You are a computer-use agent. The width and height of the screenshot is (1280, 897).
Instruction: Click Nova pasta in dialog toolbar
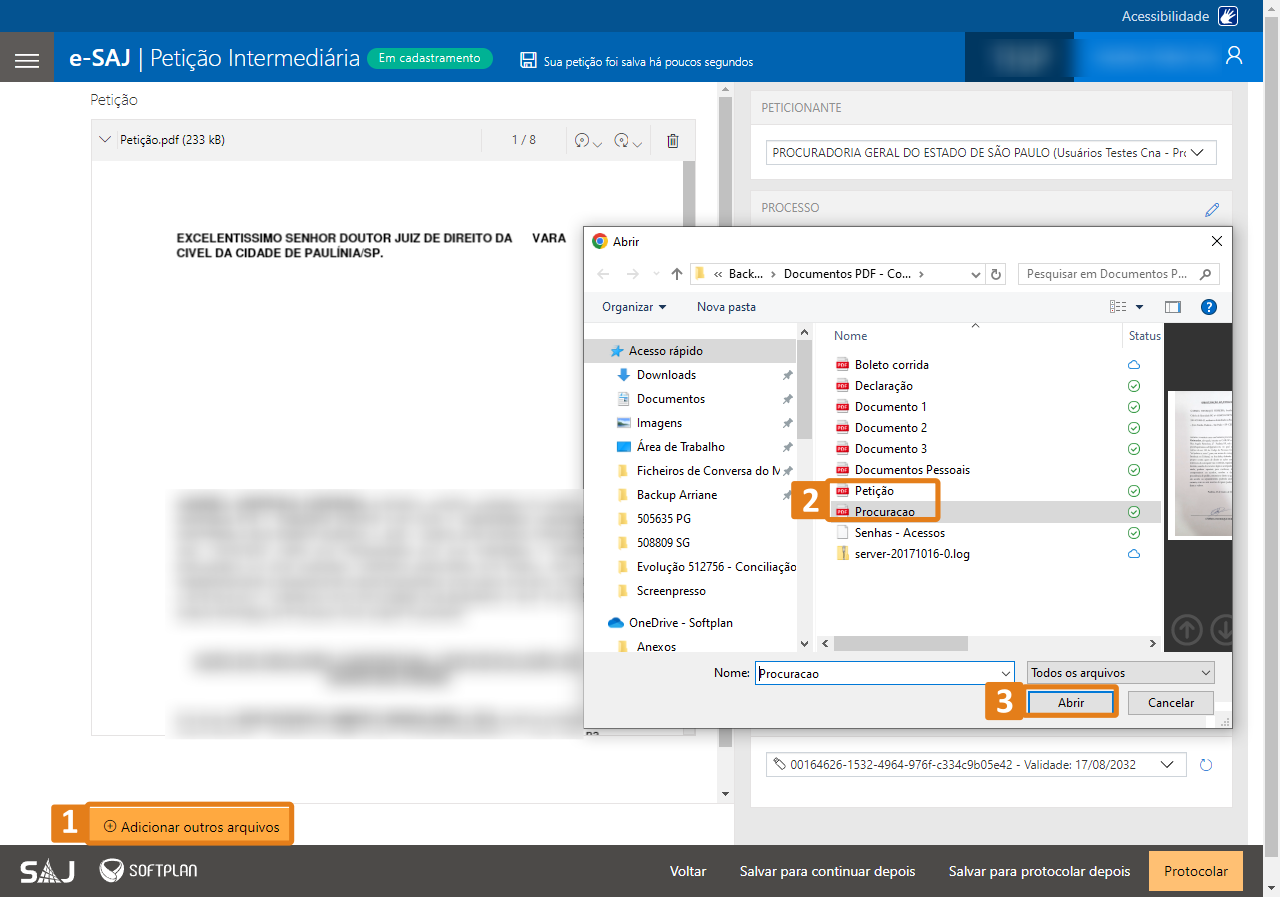[x=726, y=307]
